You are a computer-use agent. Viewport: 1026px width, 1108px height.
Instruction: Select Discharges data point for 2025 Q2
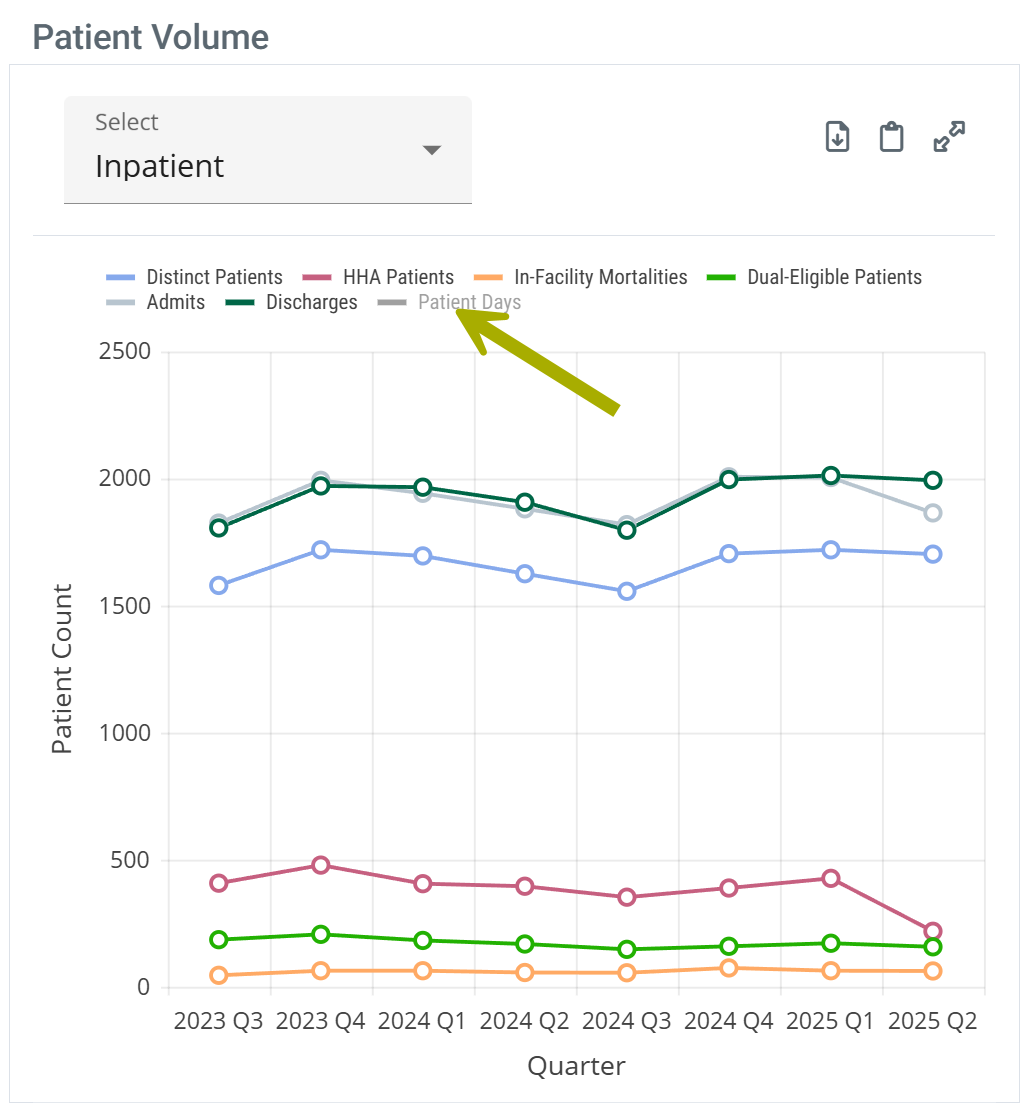[932, 480]
